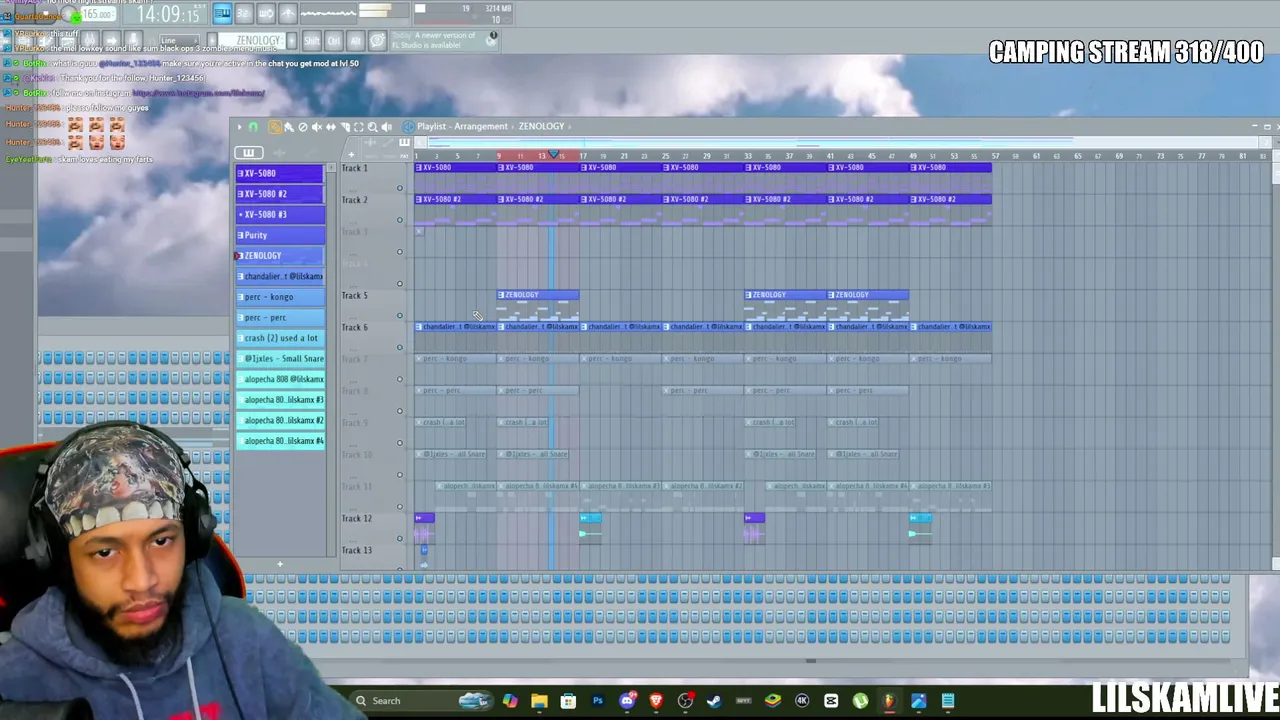Toggle mute switch on Track 3
This screenshot has height=720, width=1280.
click(399, 252)
